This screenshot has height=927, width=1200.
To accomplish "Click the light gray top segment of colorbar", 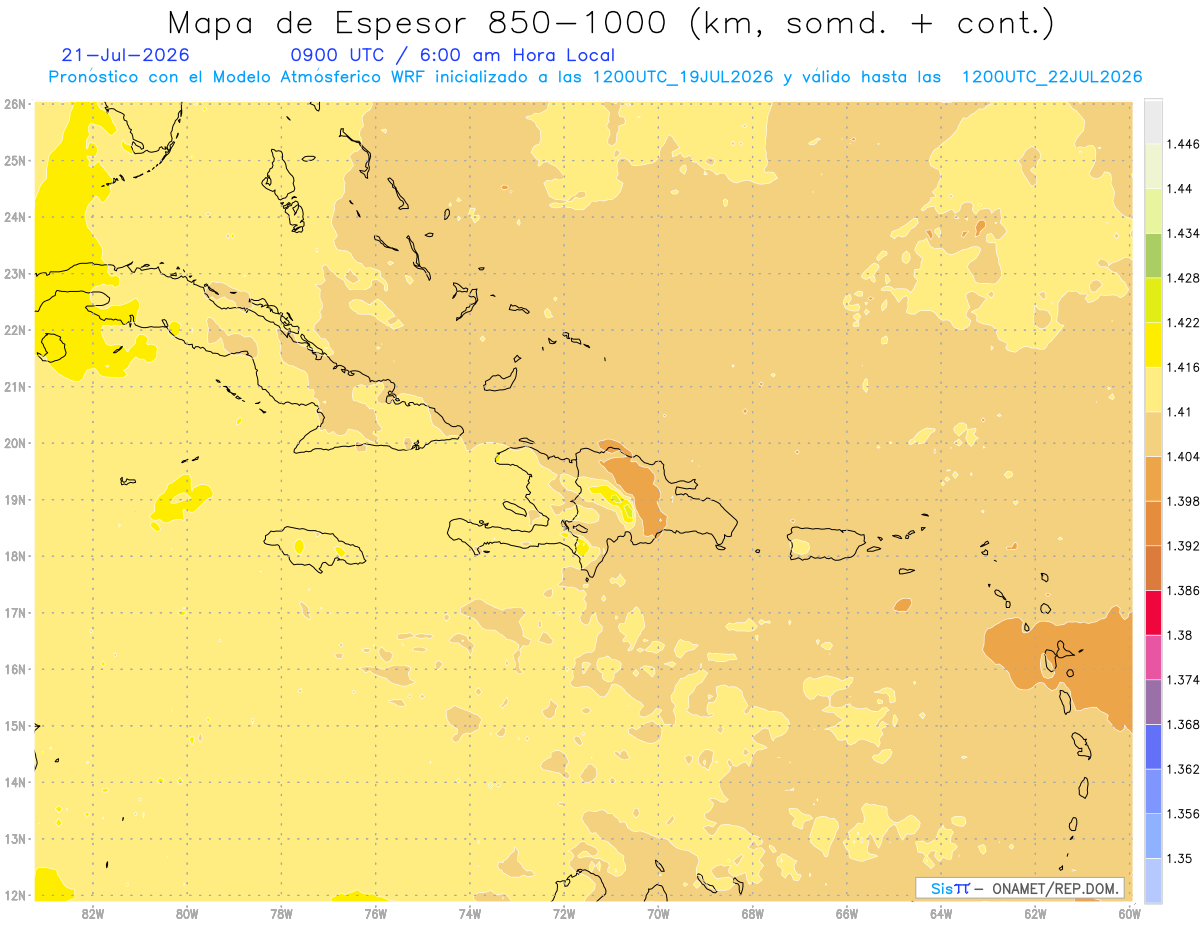I will point(1153,121).
